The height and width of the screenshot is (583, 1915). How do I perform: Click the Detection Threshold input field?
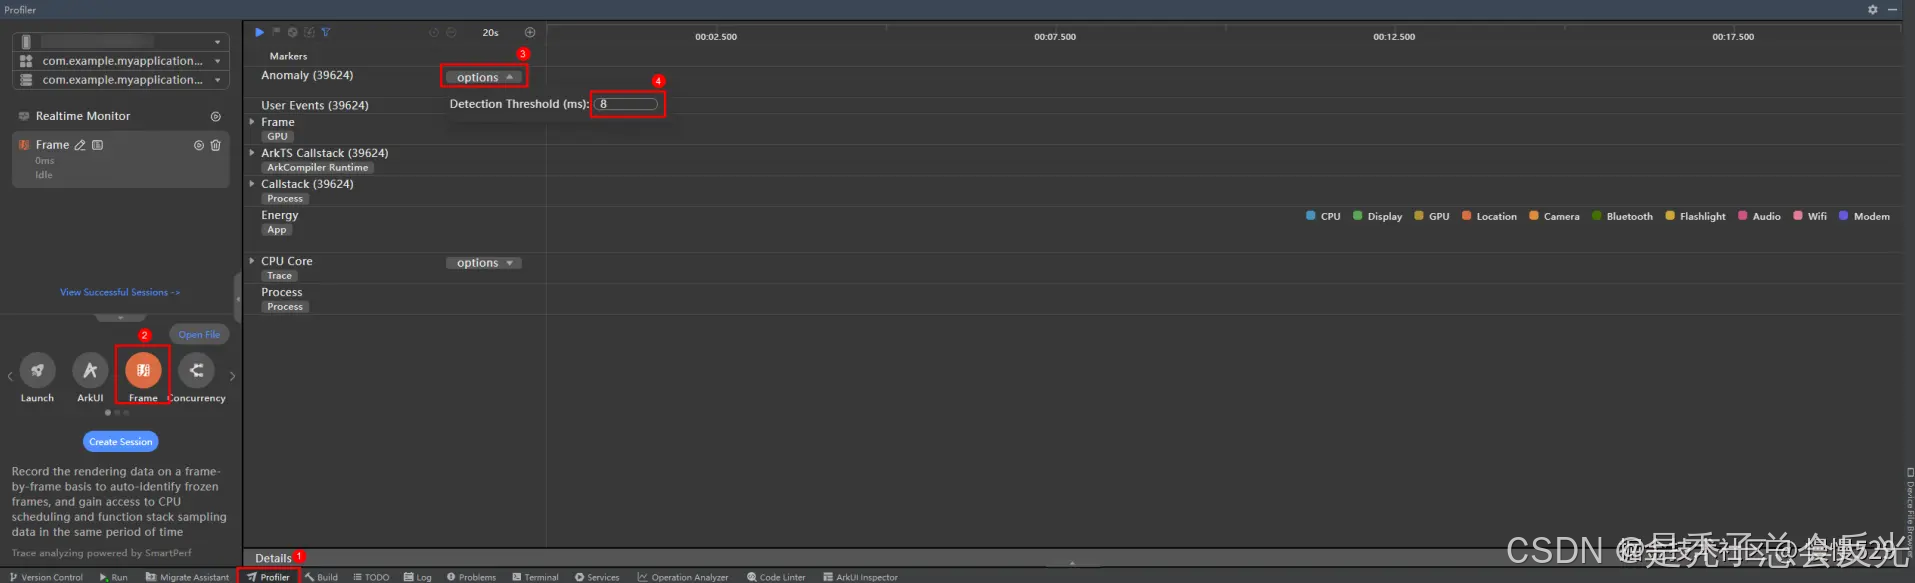click(x=626, y=104)
